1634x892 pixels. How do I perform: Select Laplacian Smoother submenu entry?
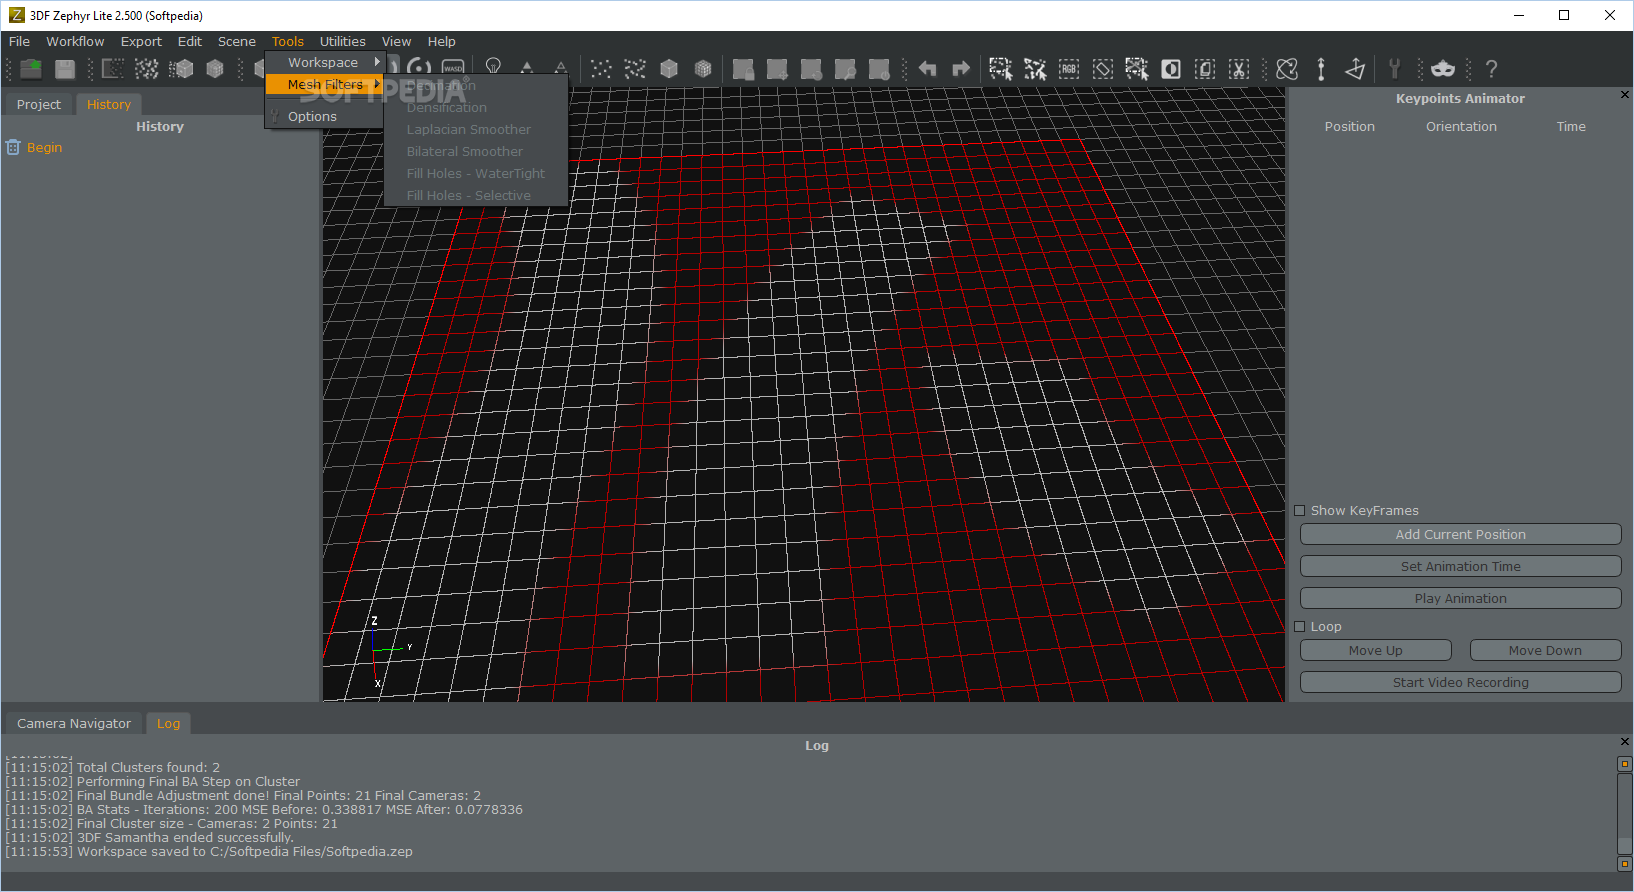click(476, 130)
